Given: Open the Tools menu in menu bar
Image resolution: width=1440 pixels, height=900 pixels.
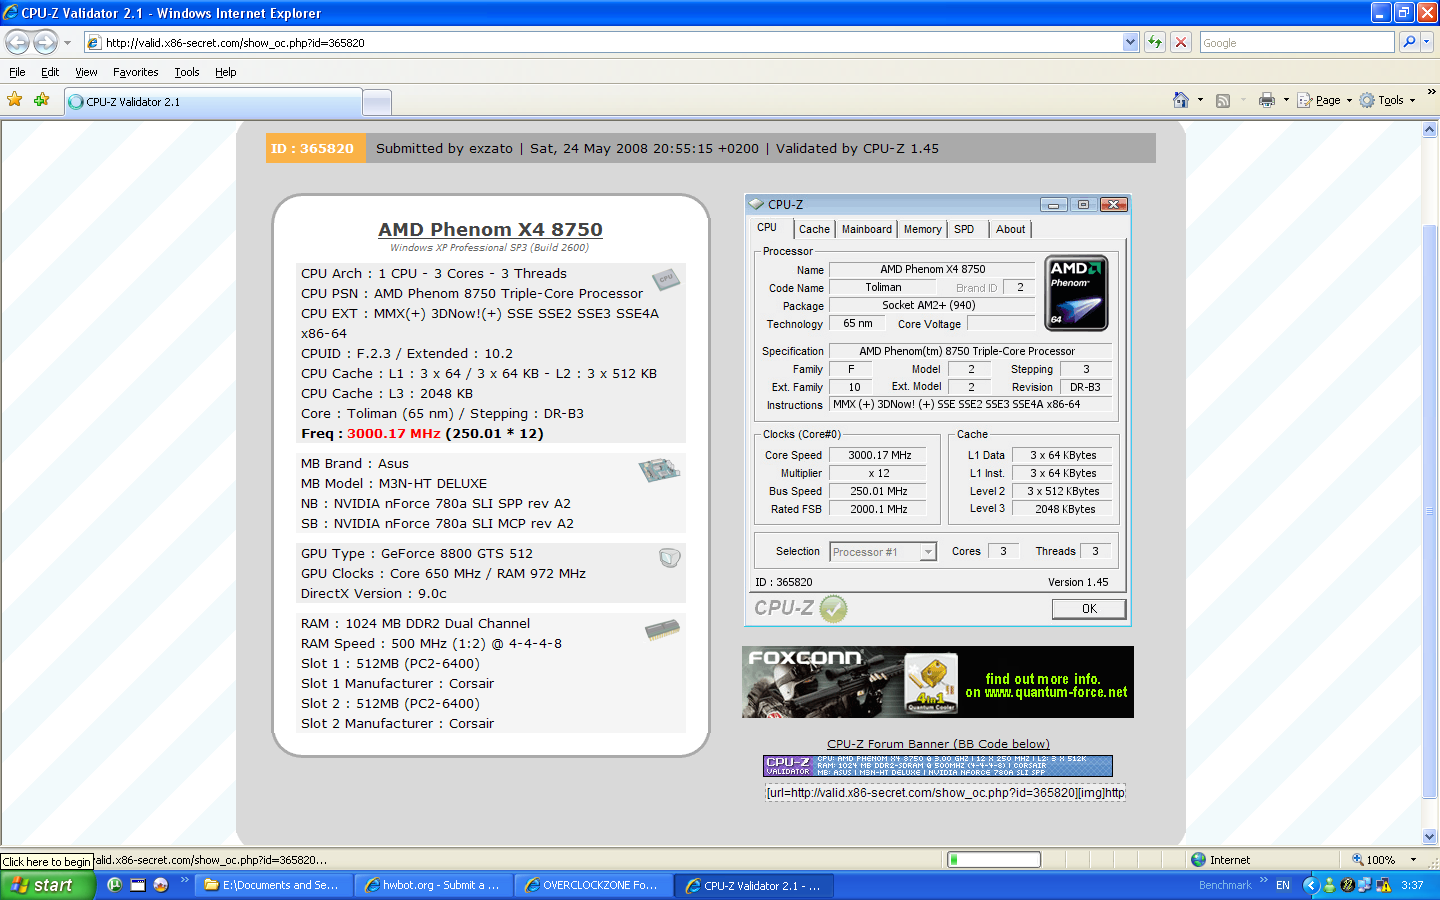Looking at the screenshot, I should click(x=186, y=72).
